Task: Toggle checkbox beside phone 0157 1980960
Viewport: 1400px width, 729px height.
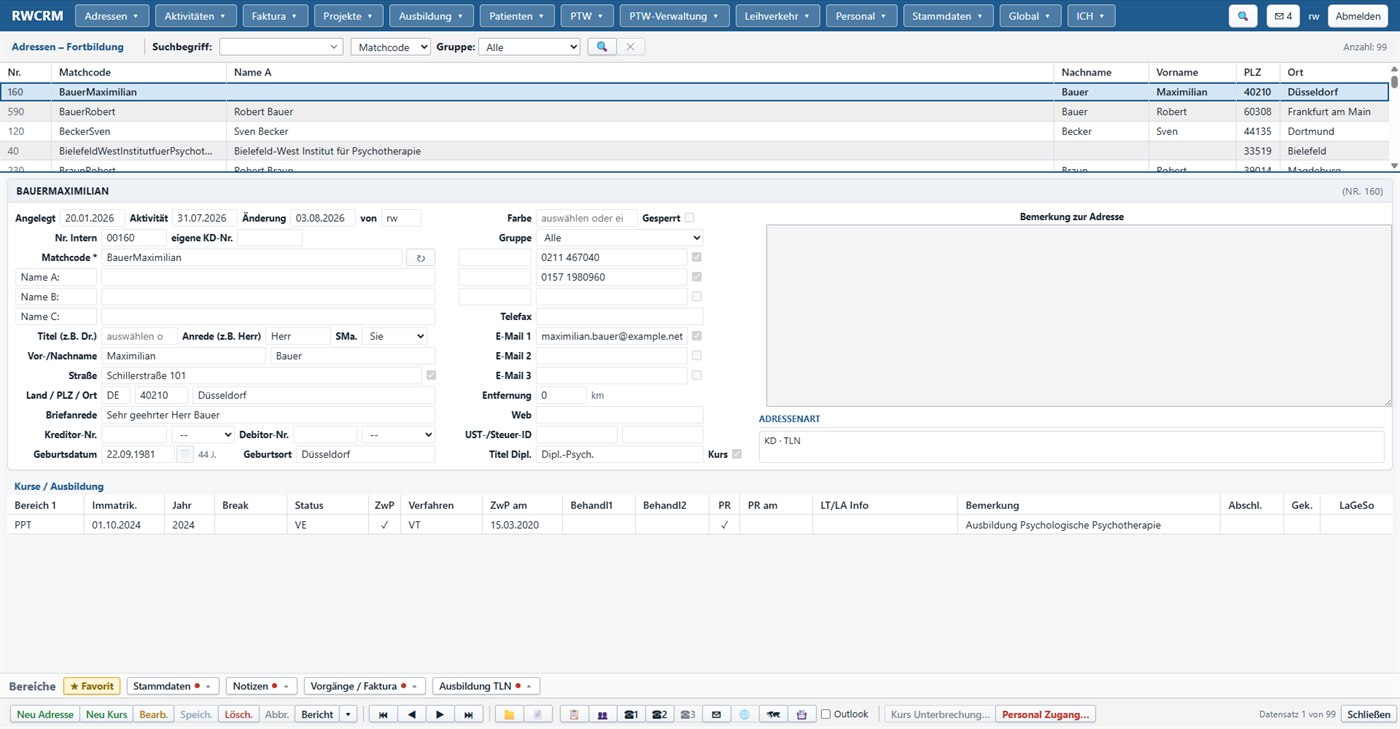Action: pyautogui.click(x=697, y=277)
